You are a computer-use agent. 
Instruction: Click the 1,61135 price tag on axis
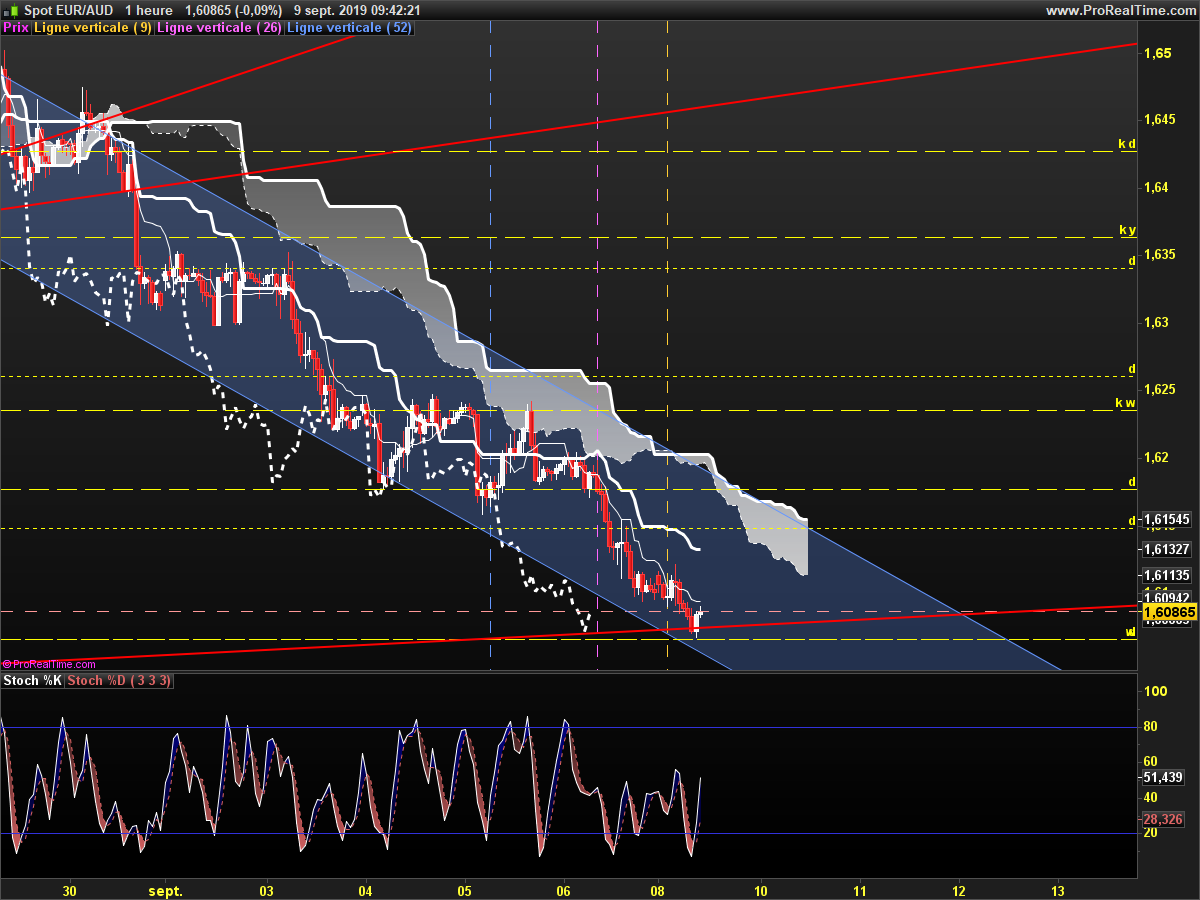[x=1166, y=575]
